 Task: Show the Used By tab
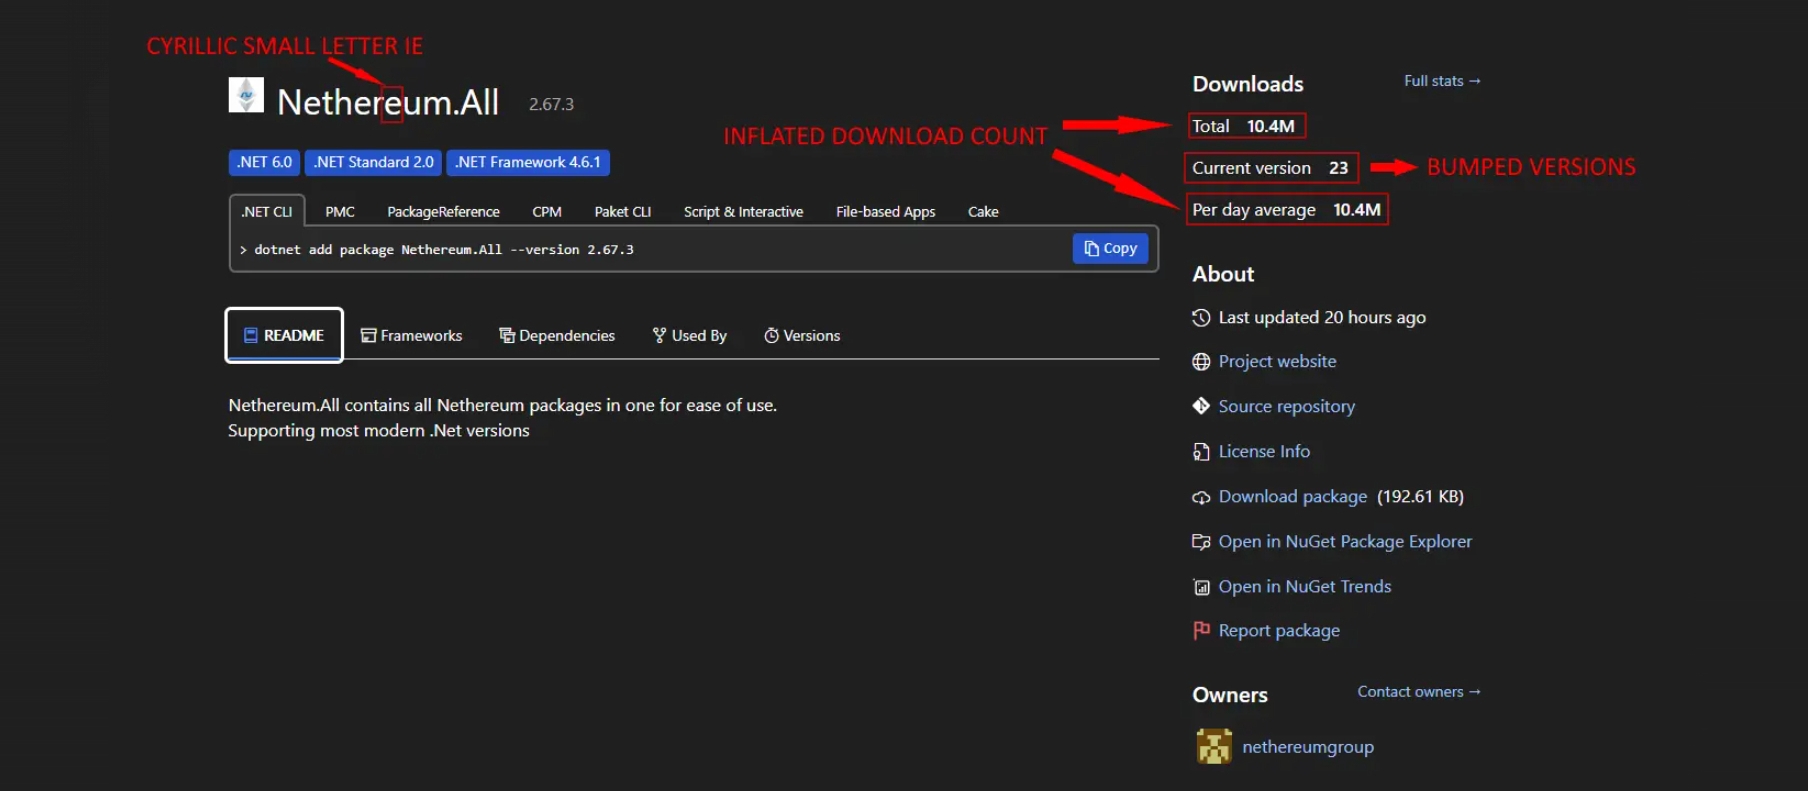point(689,336)
